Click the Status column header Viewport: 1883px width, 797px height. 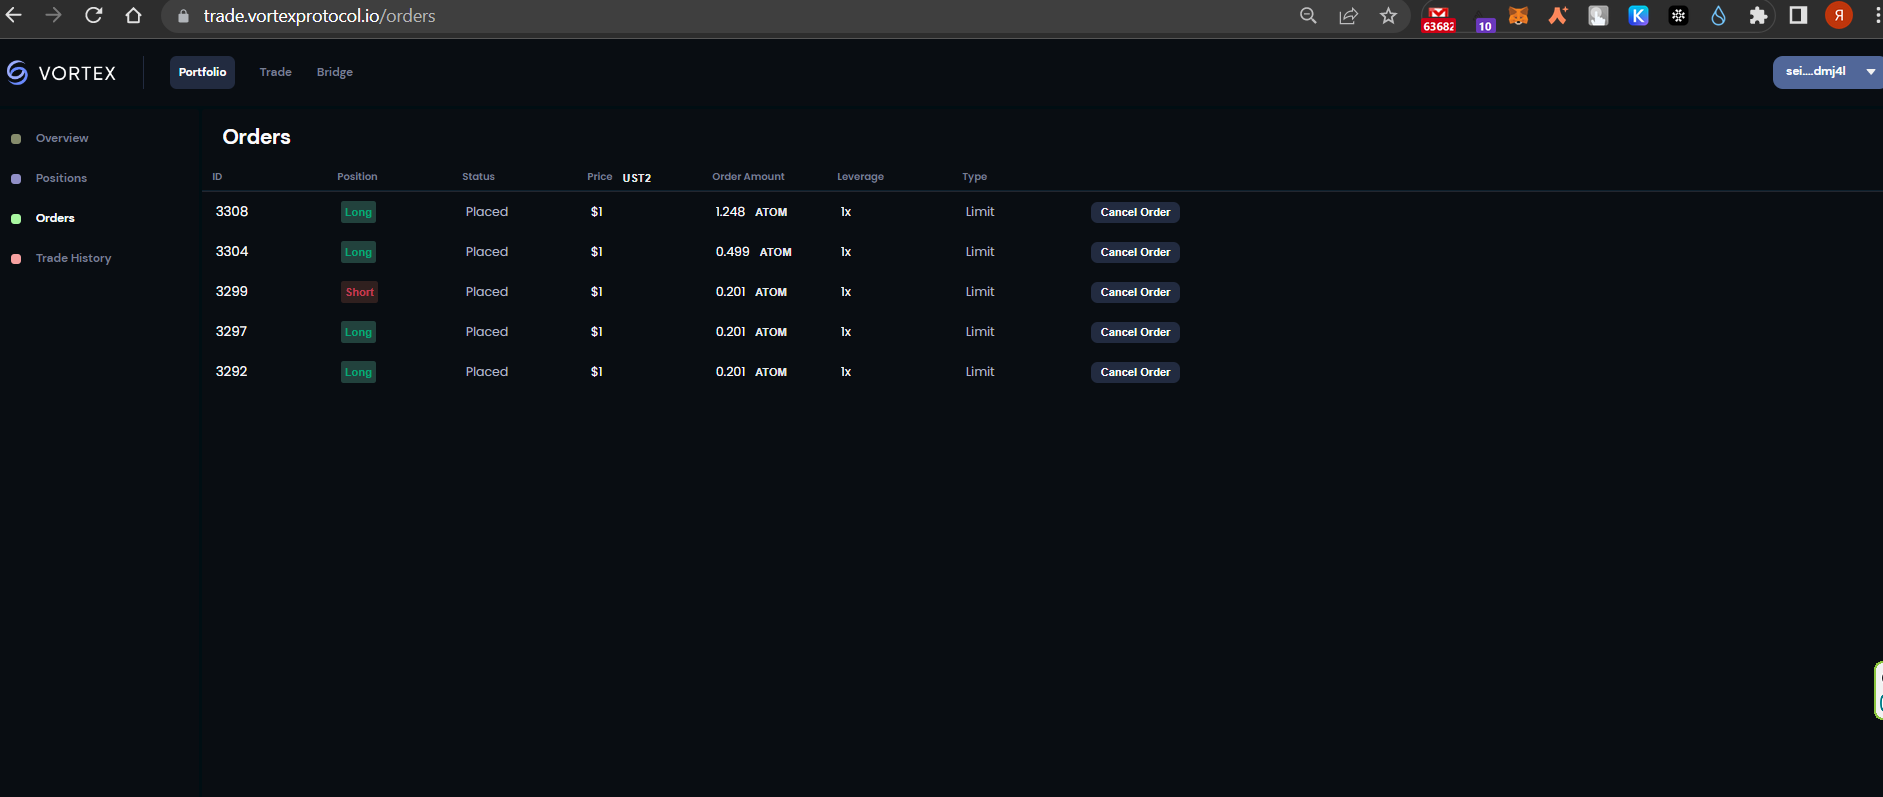(x=478, y=177)
